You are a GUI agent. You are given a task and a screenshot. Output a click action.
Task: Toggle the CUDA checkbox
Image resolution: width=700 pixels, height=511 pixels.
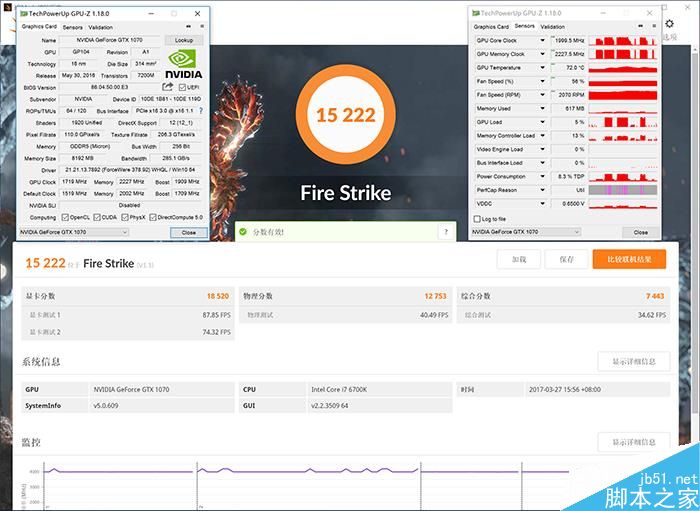pyautogui.click(x=97, y=217)
